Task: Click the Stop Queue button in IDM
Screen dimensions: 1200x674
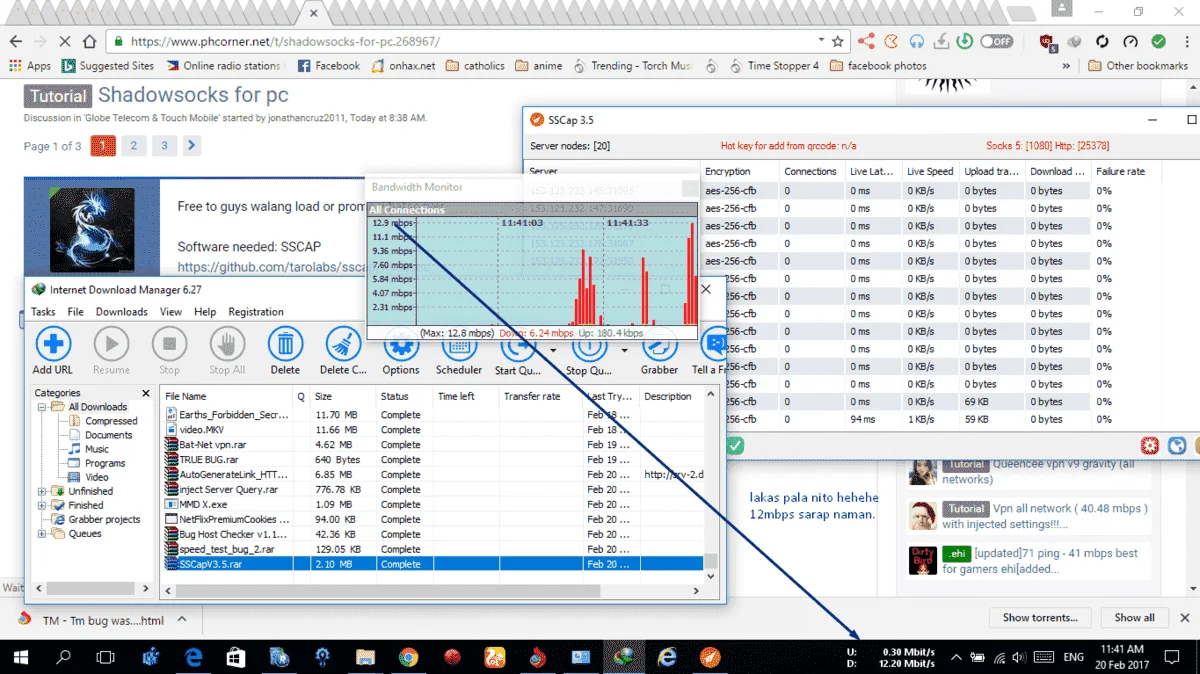Action: pos(589,350)
